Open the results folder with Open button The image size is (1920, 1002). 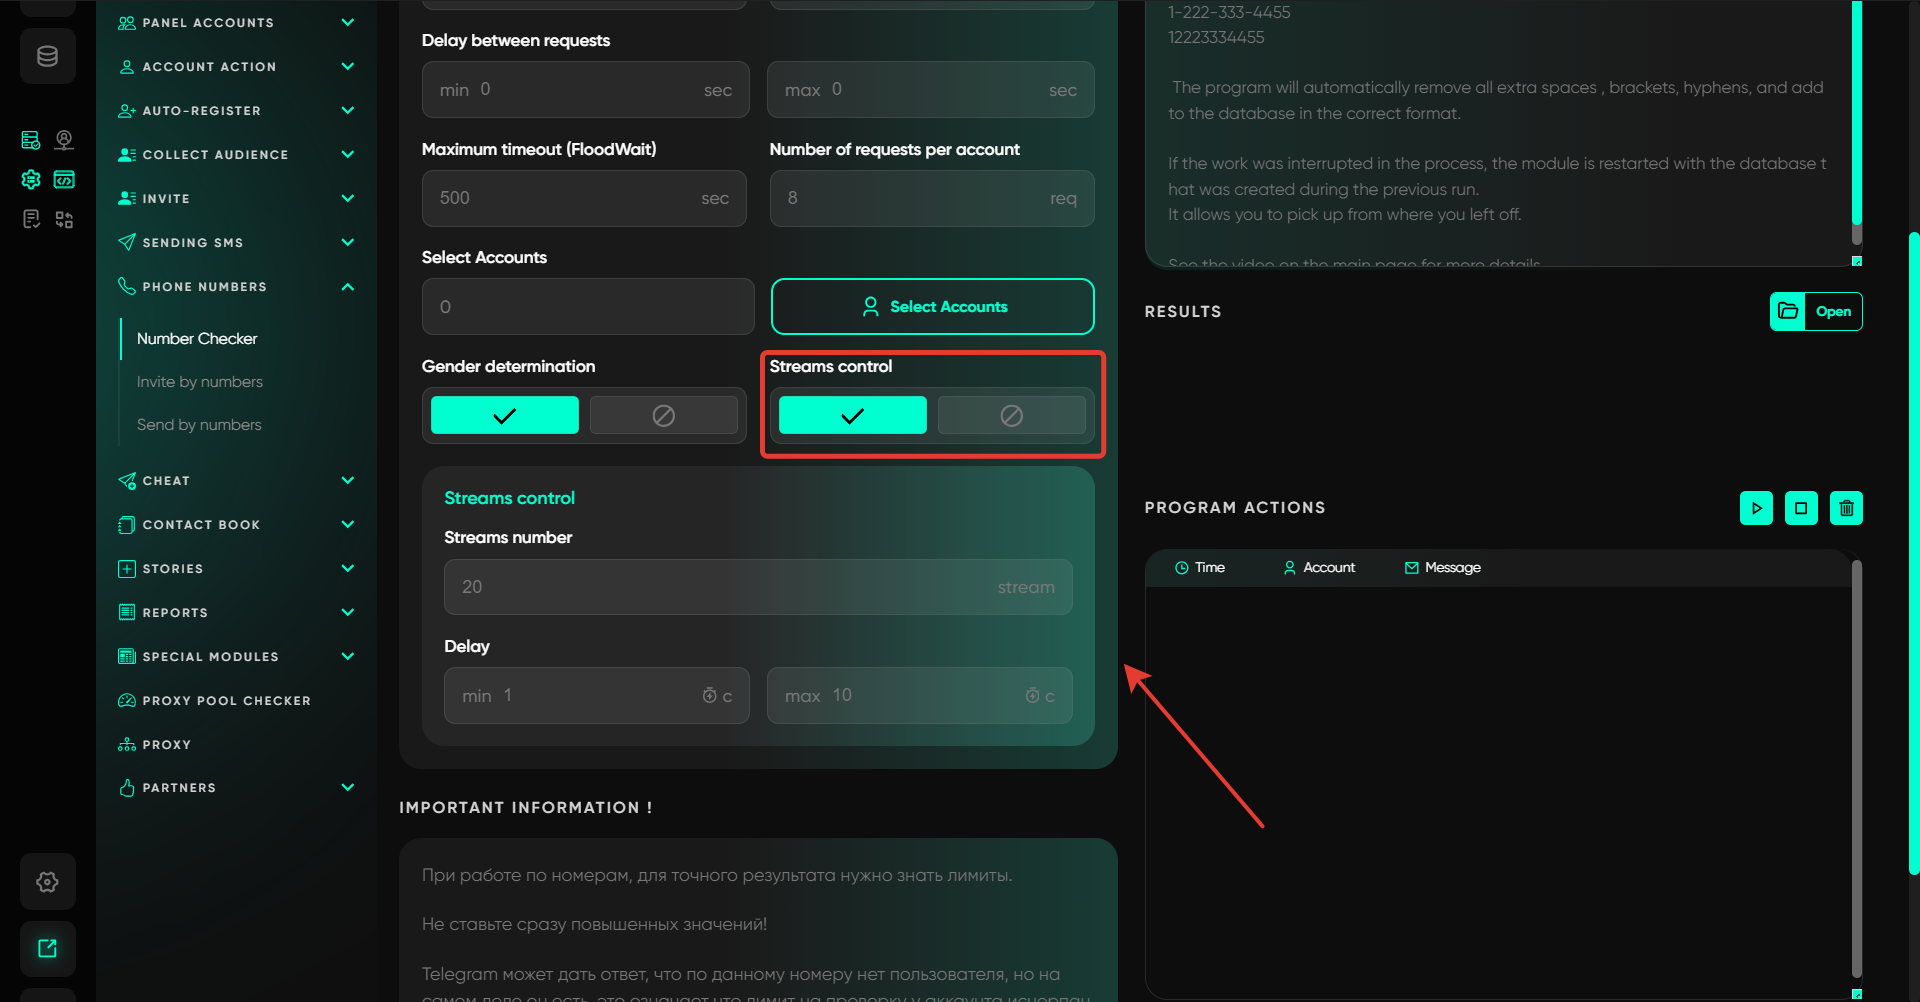1816,312
